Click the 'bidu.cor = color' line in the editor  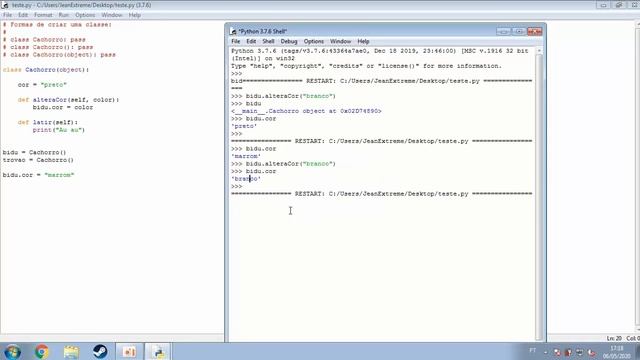[63, 107]
